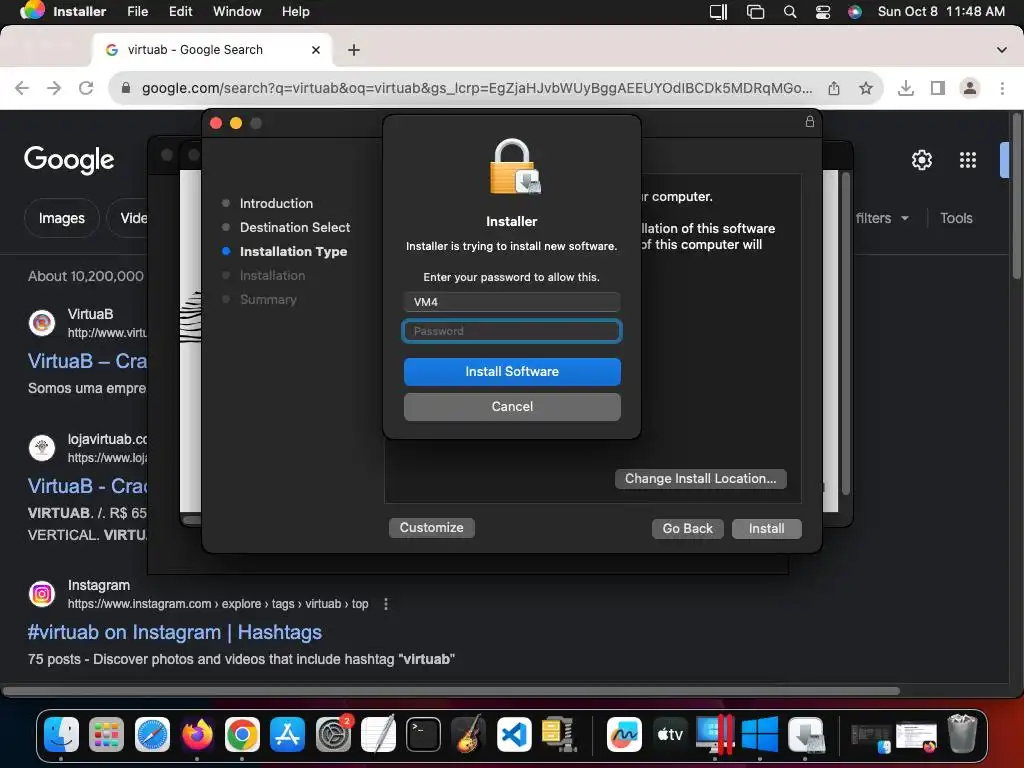Expand the search filters dropdown
Screen dimensions: 1024x768
tap(882, 218)
